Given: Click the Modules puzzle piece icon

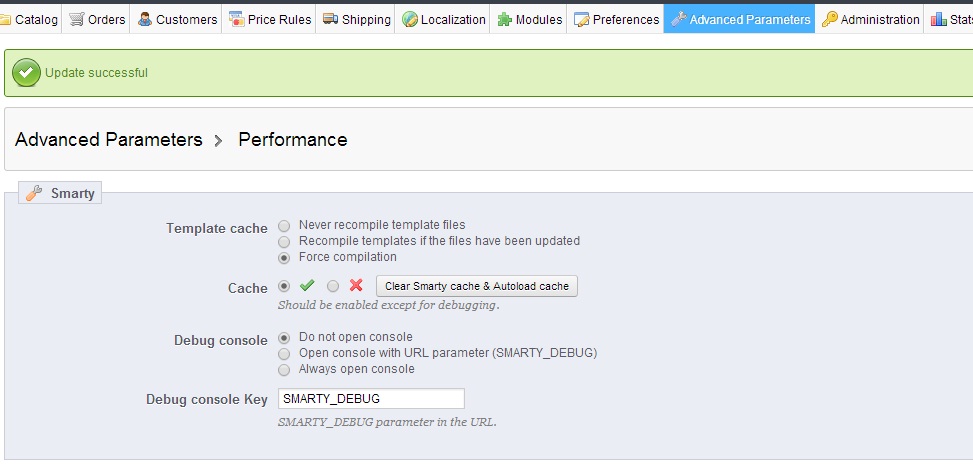Looking at the screenshot, I should (505, 19).
